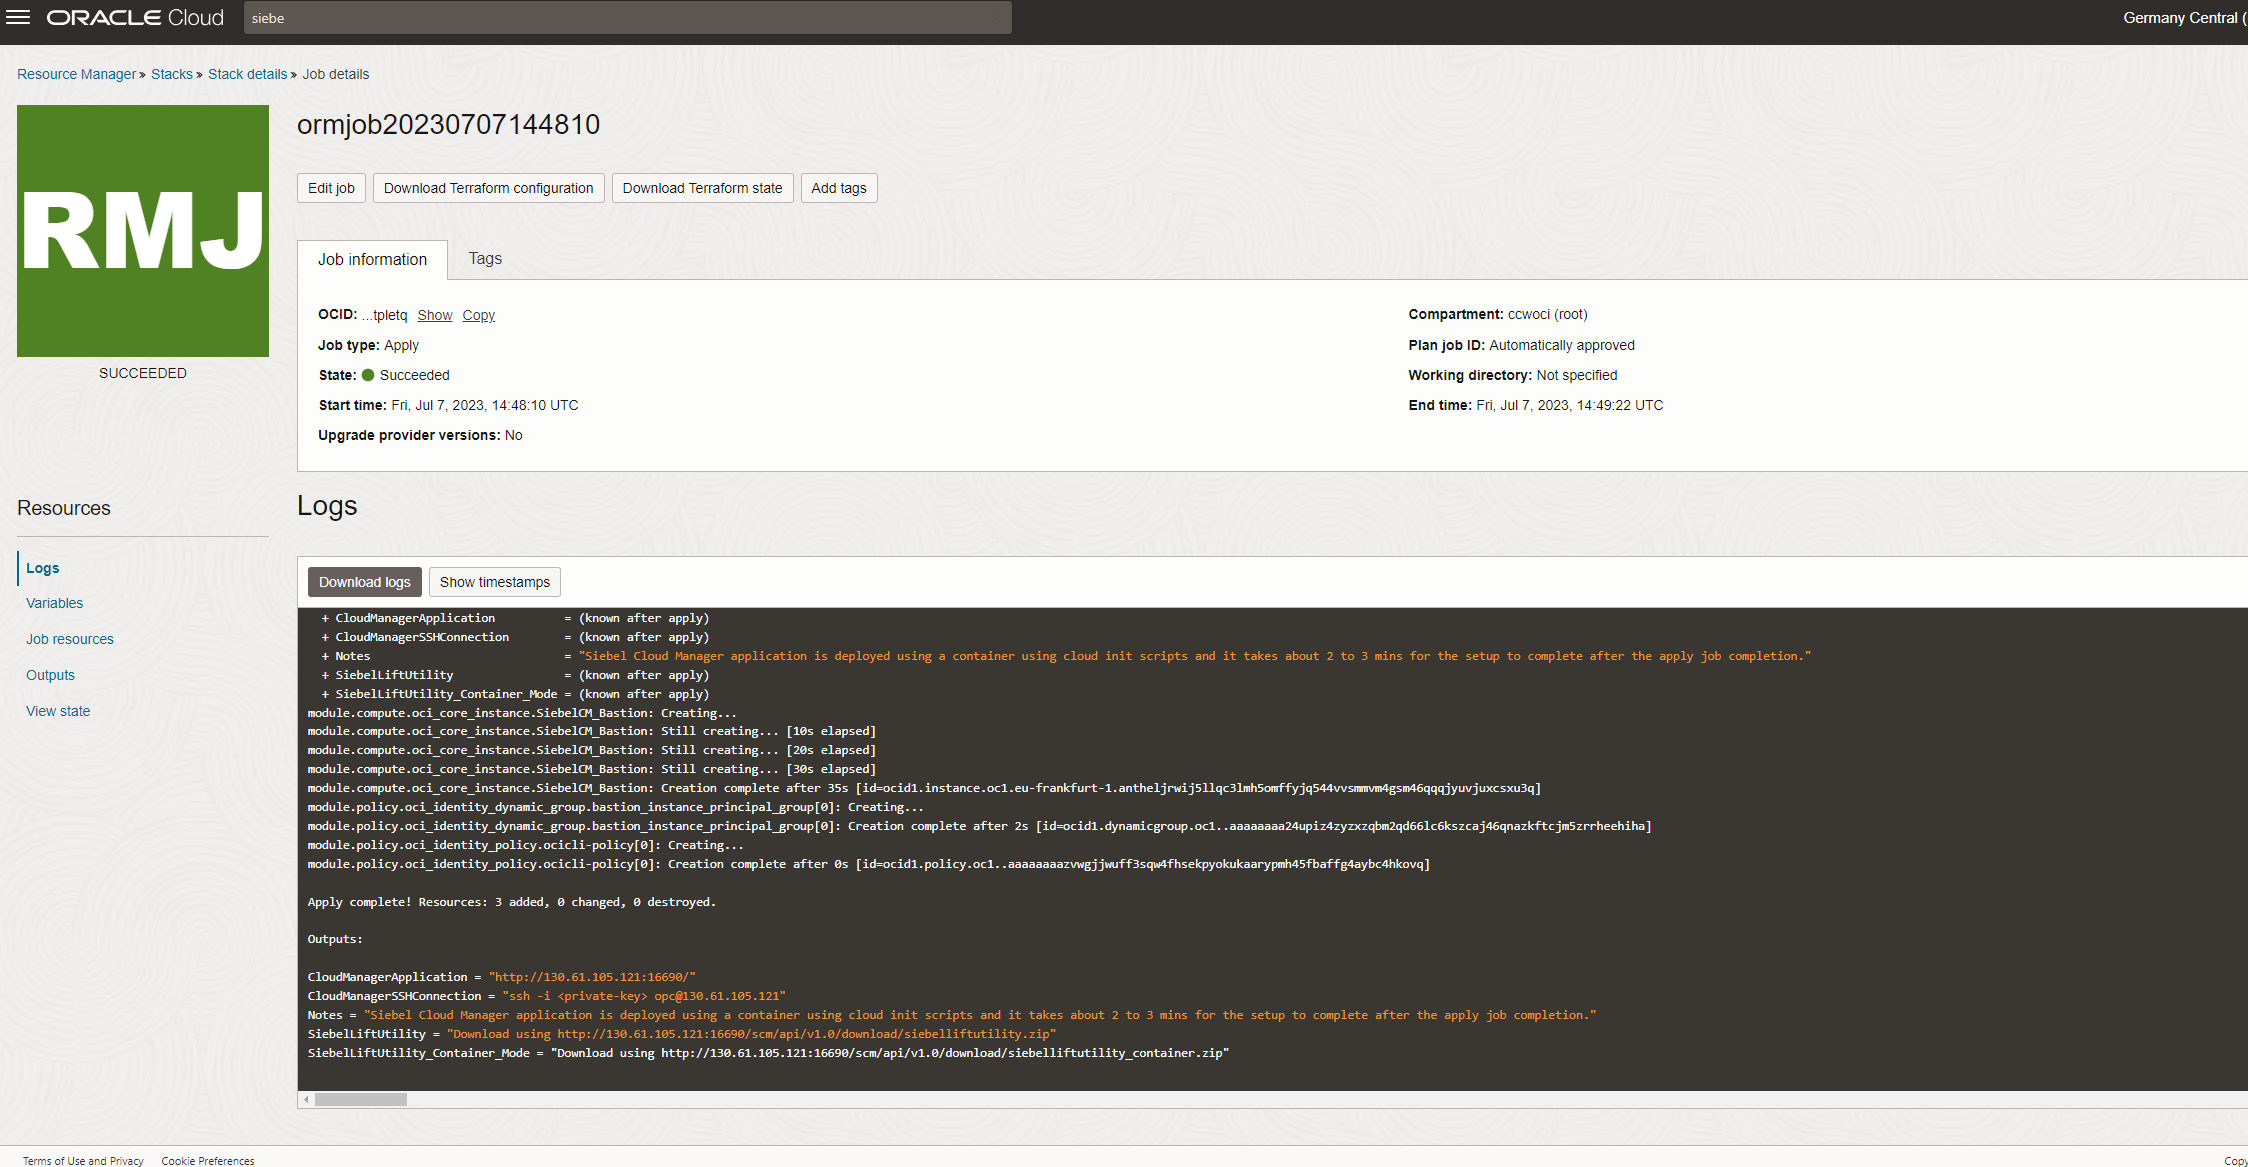Click Copy to copy the OCID

tap(479, 315)
